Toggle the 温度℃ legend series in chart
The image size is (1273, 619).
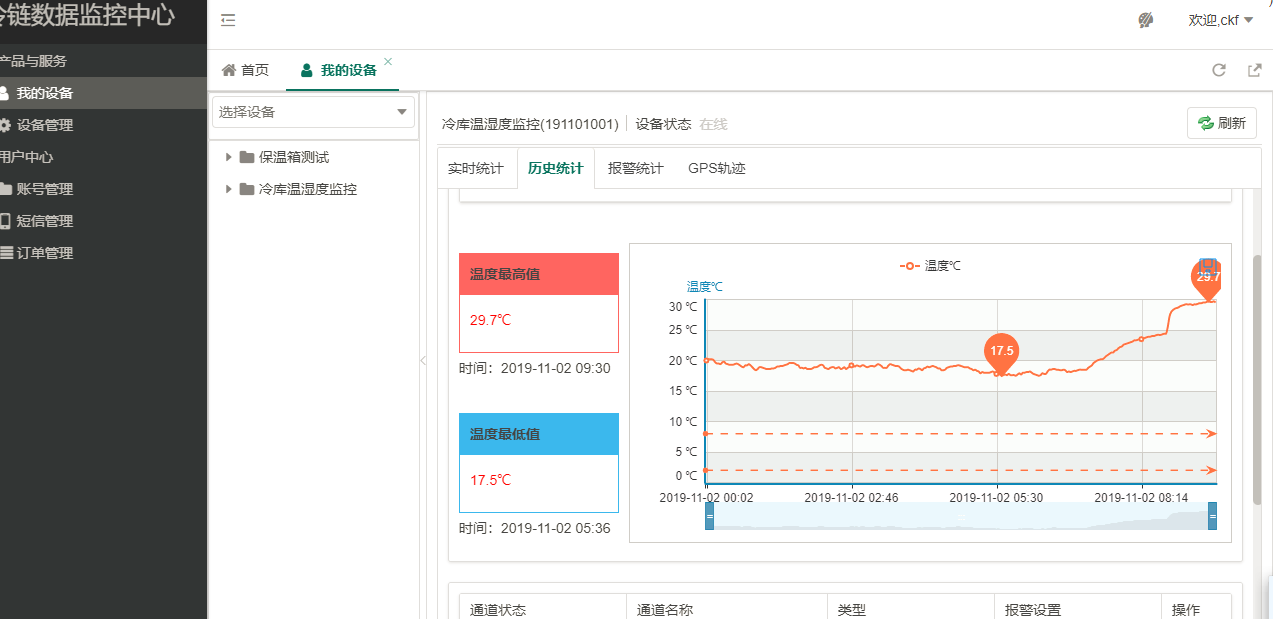click(x=930, y=266)
